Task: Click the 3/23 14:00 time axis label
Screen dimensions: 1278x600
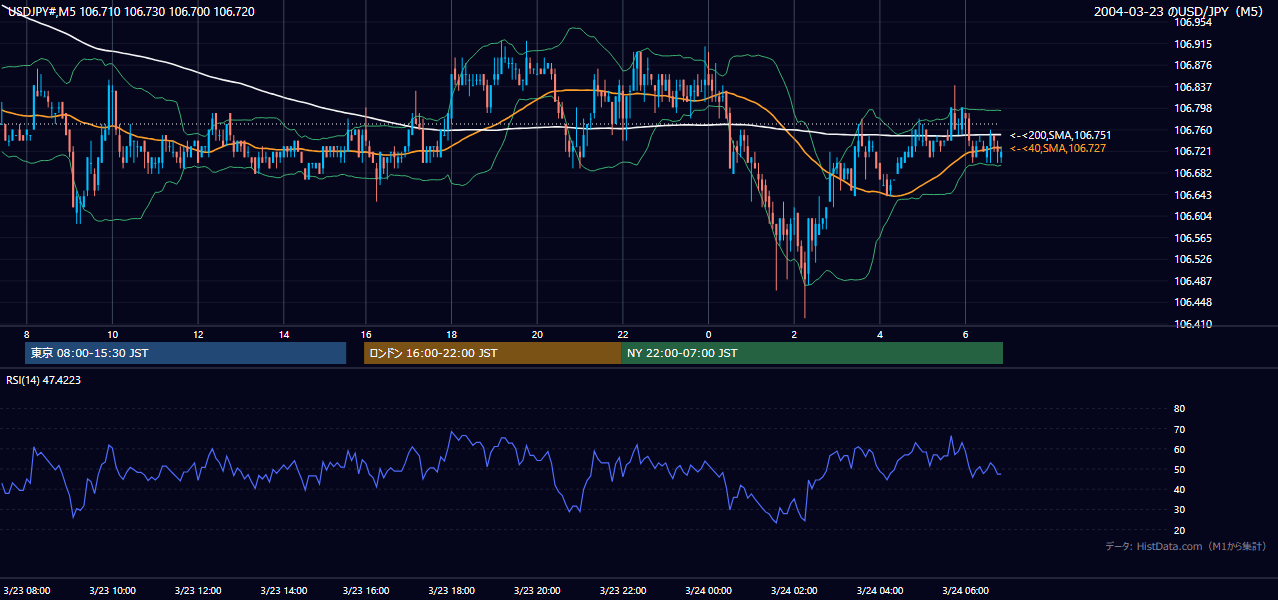Action: [282, 590]
